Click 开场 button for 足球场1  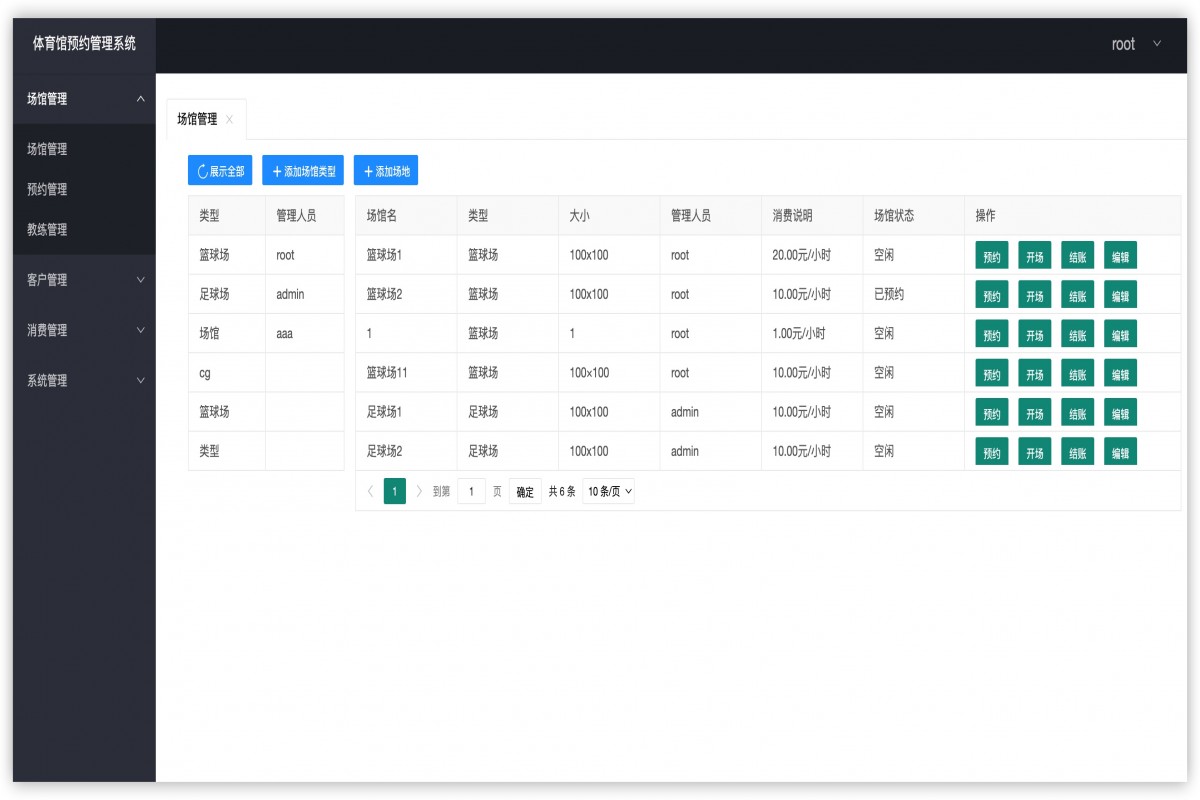tap(1034, 412)
